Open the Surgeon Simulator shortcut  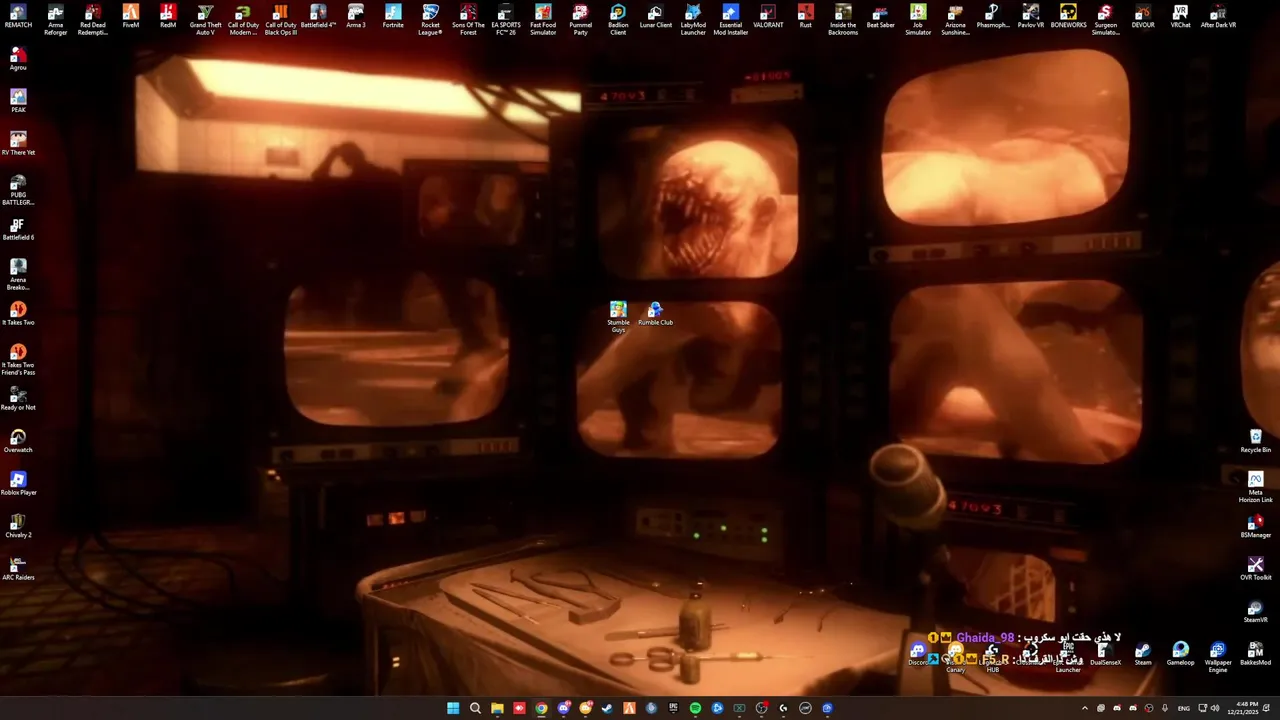tap(1106, 20)
